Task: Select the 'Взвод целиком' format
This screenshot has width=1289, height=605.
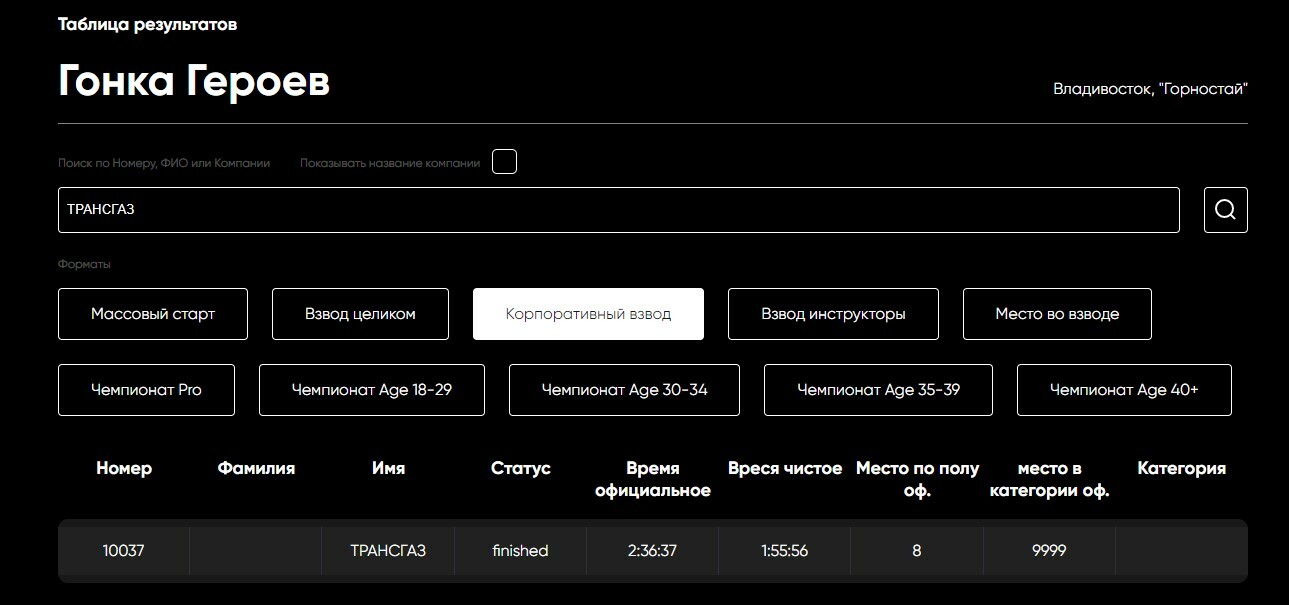Action: tap(360, 314)
